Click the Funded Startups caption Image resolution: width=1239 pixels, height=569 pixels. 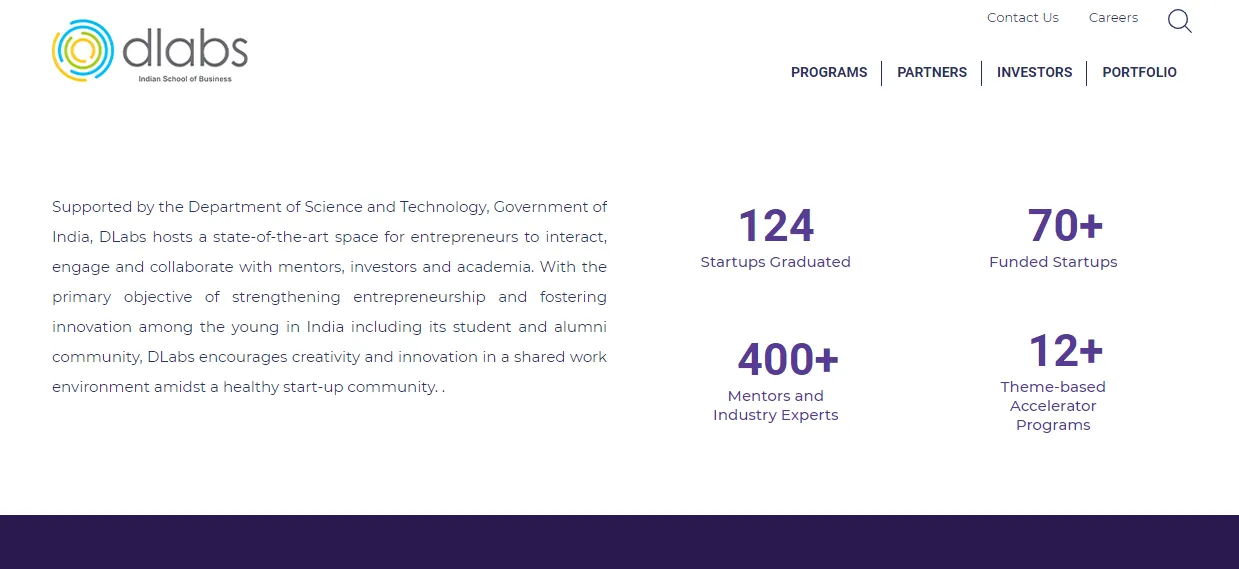[x=1053, y=262]
